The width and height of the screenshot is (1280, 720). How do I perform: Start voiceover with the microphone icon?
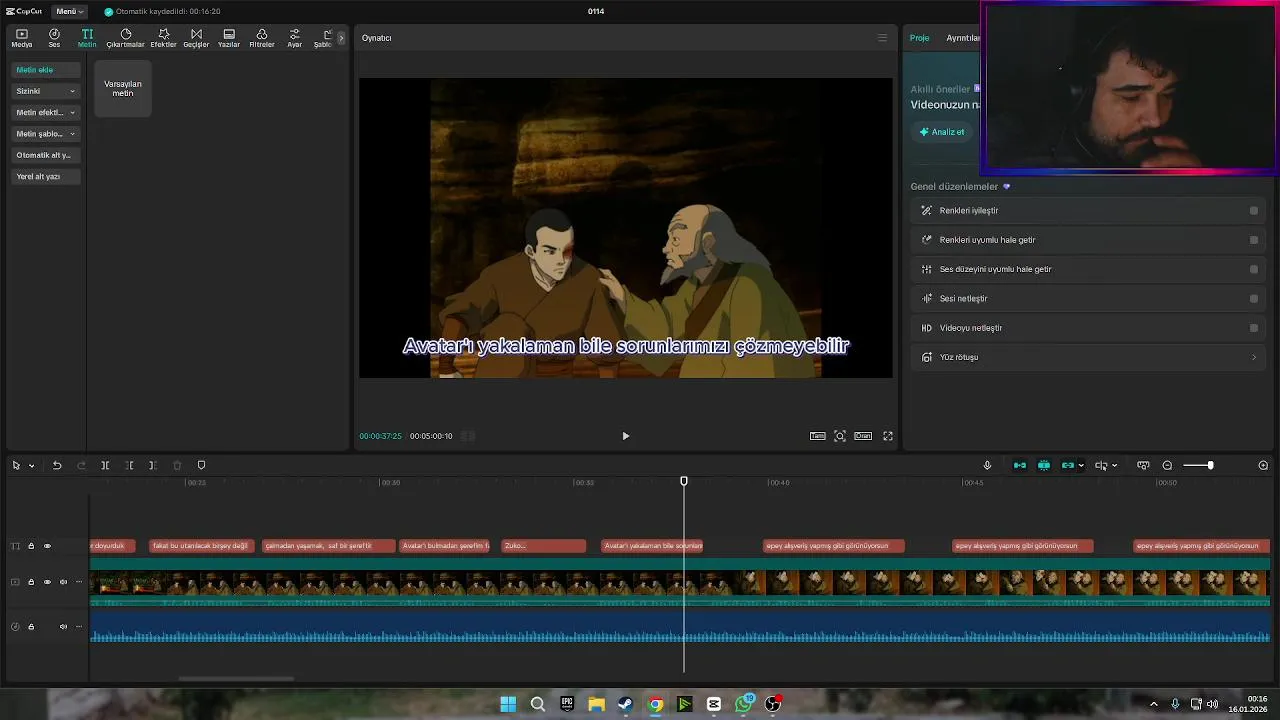(x=987, y=465)
